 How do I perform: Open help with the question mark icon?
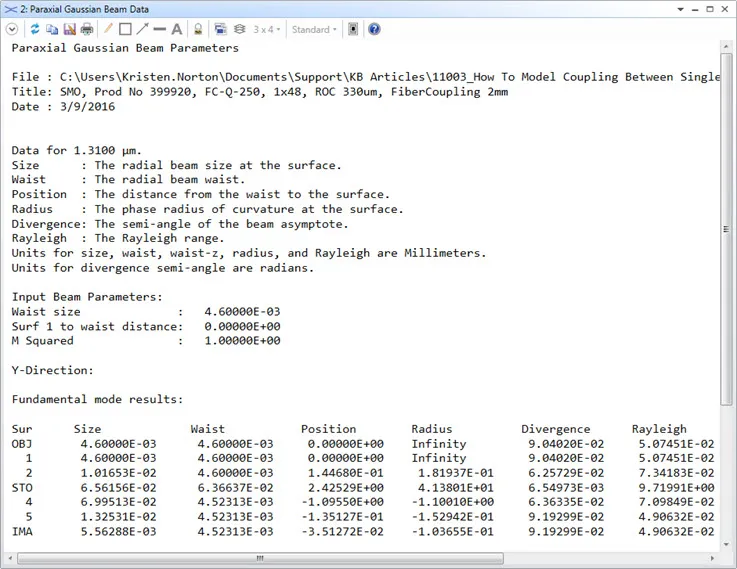374,30
